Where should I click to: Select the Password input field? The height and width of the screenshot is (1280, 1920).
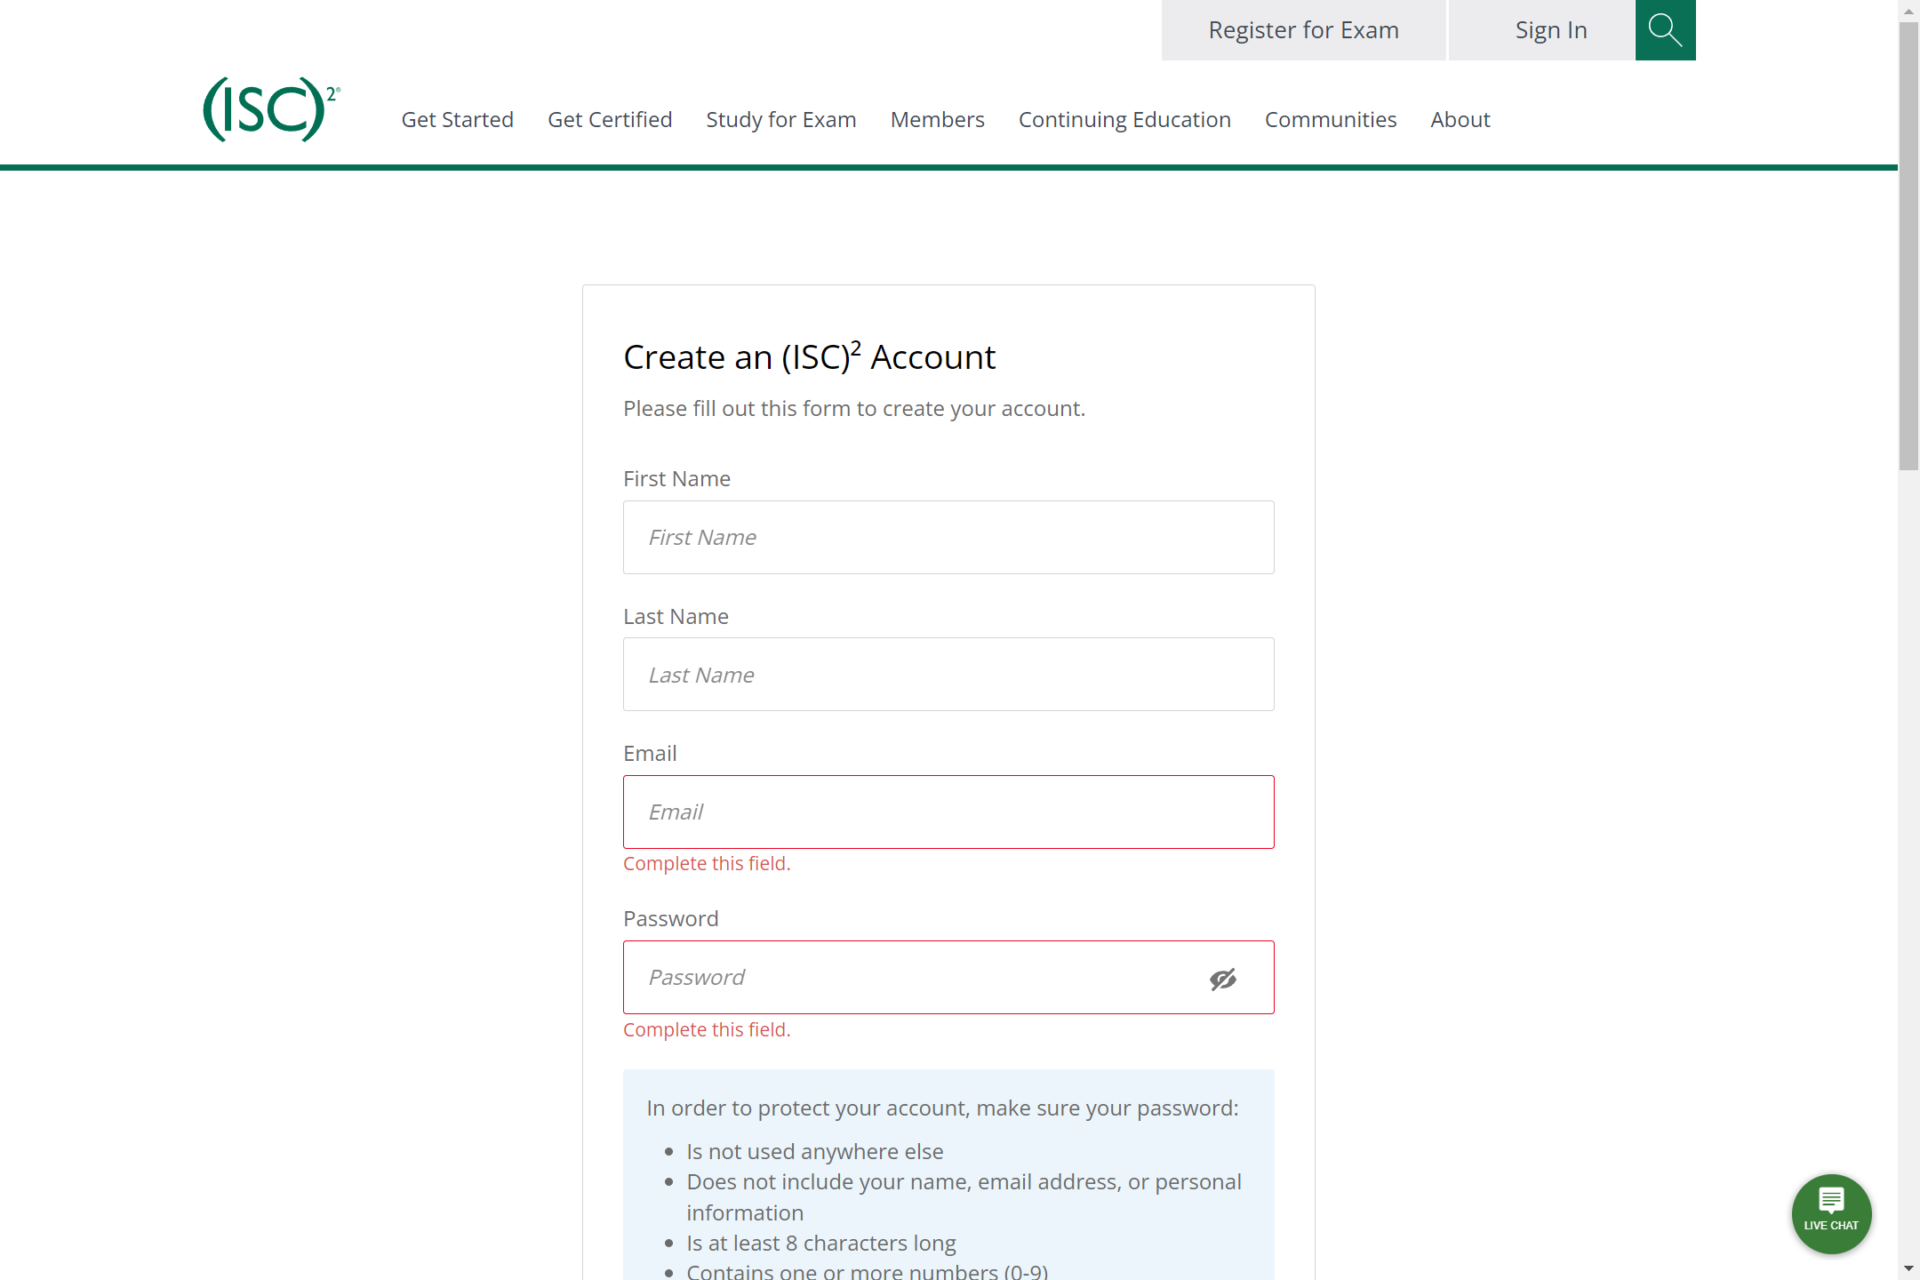[x=930, y=977]
